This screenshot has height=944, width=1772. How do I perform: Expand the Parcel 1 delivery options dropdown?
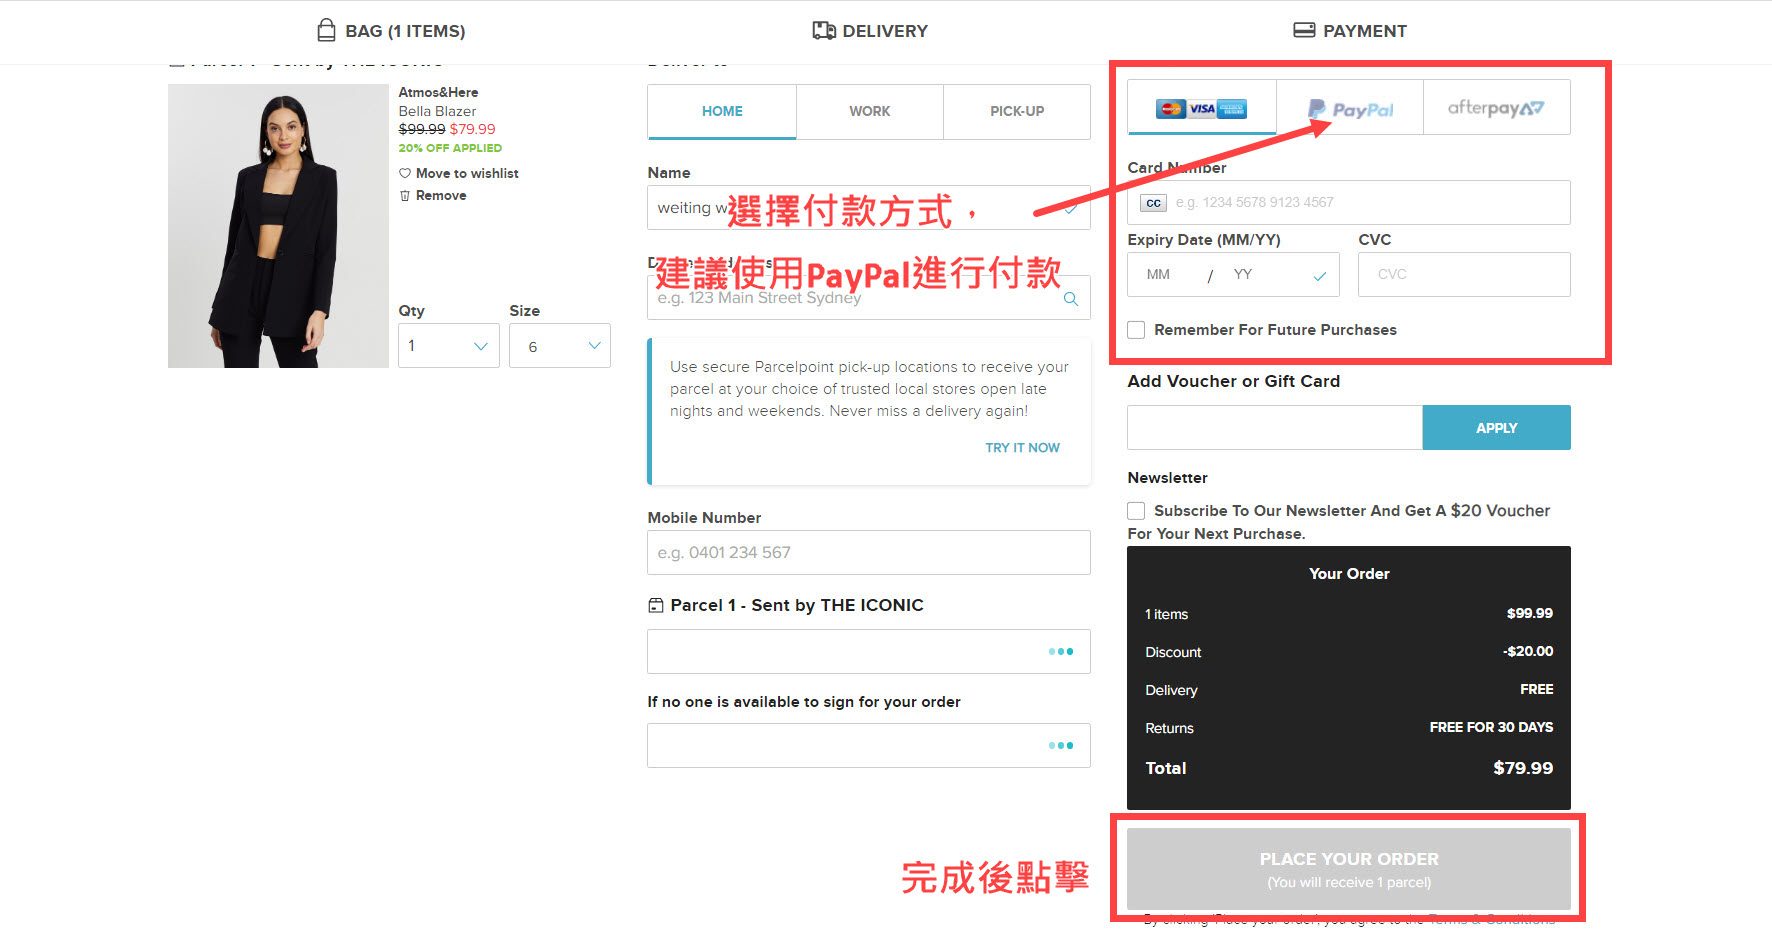(x=868, y=652)
